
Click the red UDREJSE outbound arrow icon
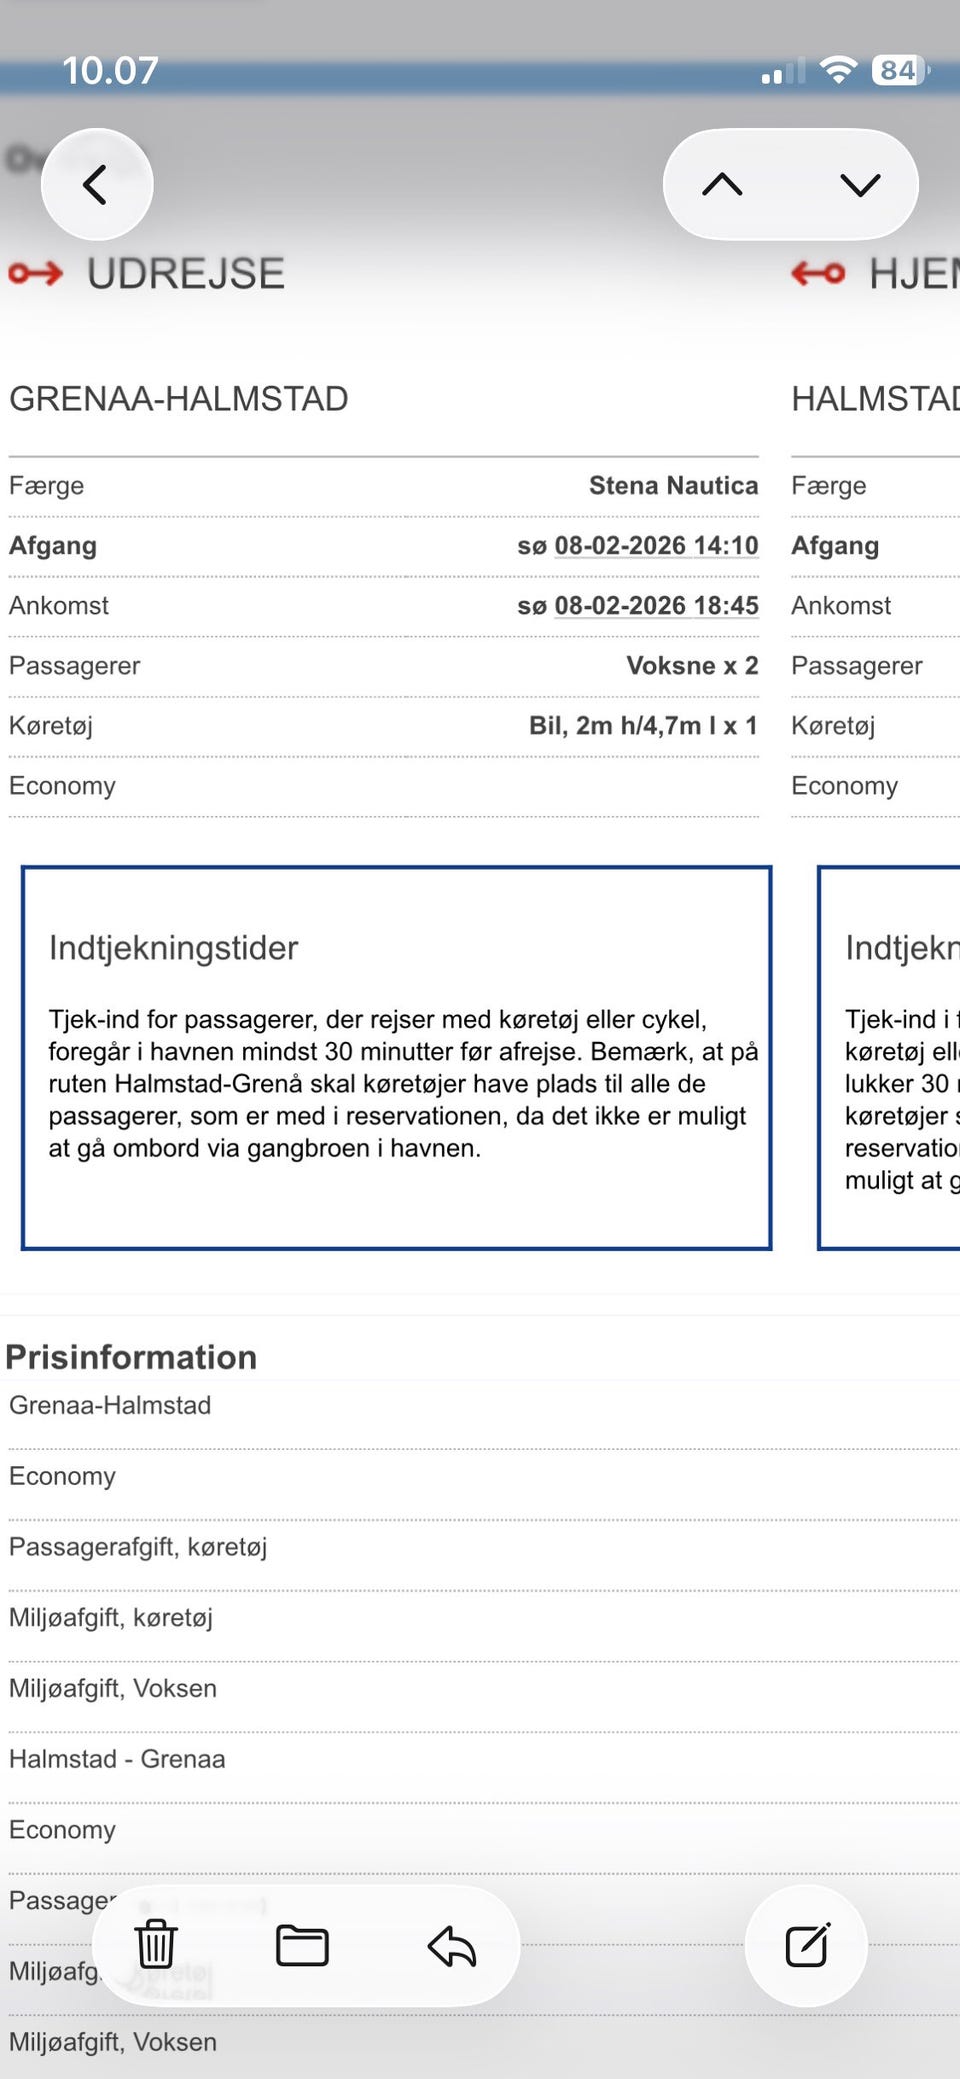36,273
